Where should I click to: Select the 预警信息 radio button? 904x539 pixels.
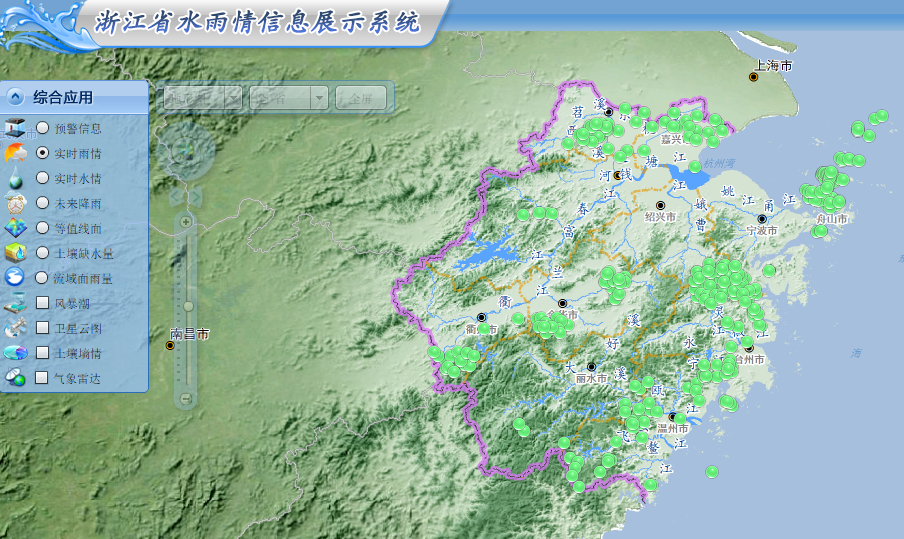[42, 128]
